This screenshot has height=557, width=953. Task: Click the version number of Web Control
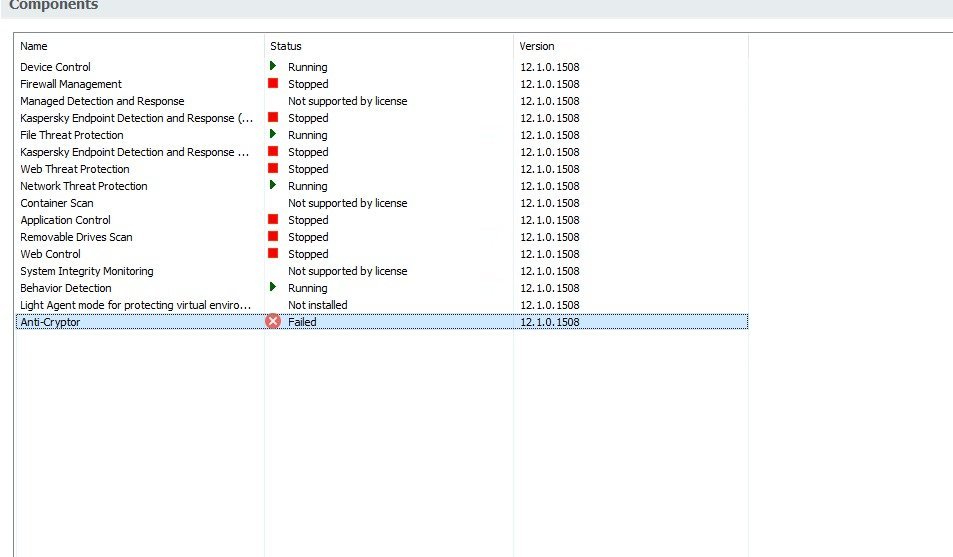pyautogui.click(x=549, y=254)
